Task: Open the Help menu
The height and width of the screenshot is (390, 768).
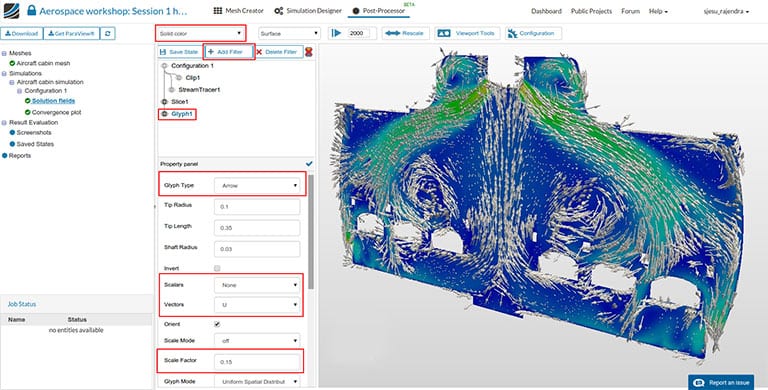Action: click(658, 11)
